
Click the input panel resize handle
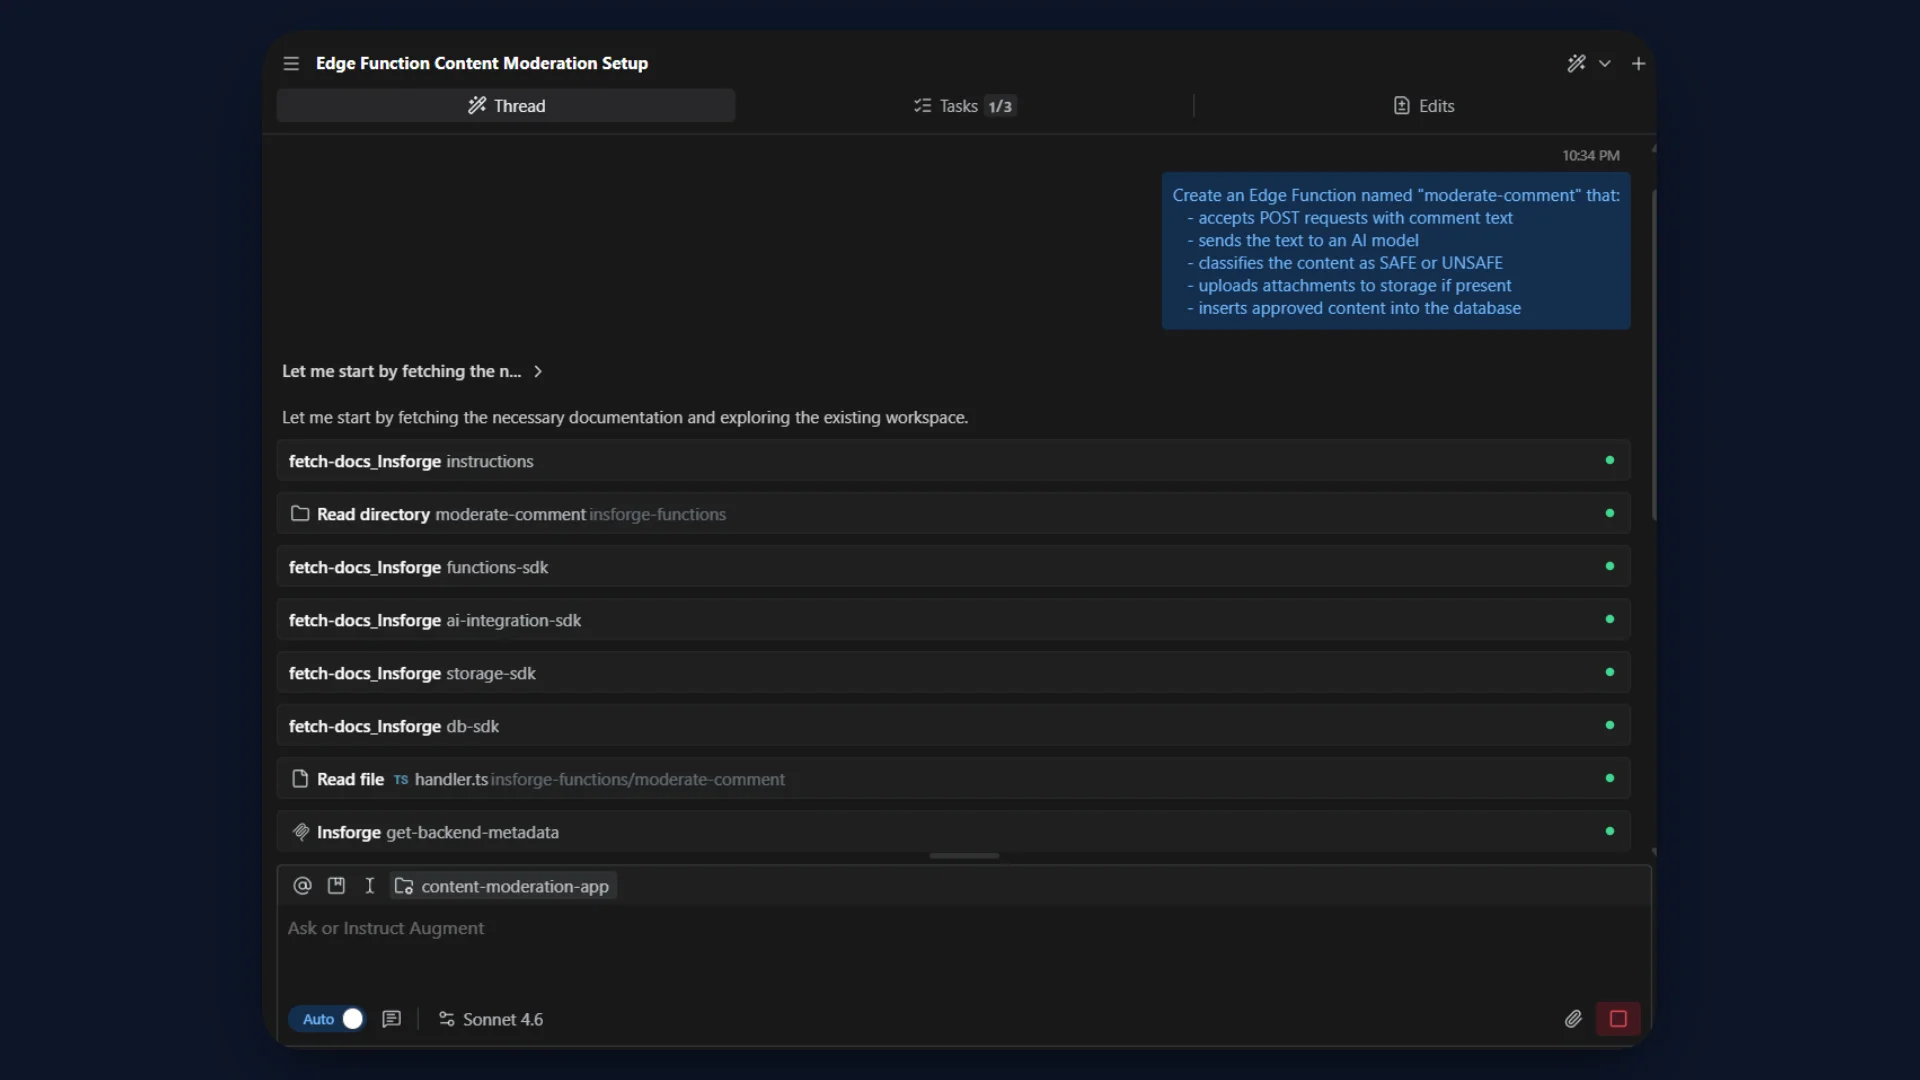tap(964, 856)
